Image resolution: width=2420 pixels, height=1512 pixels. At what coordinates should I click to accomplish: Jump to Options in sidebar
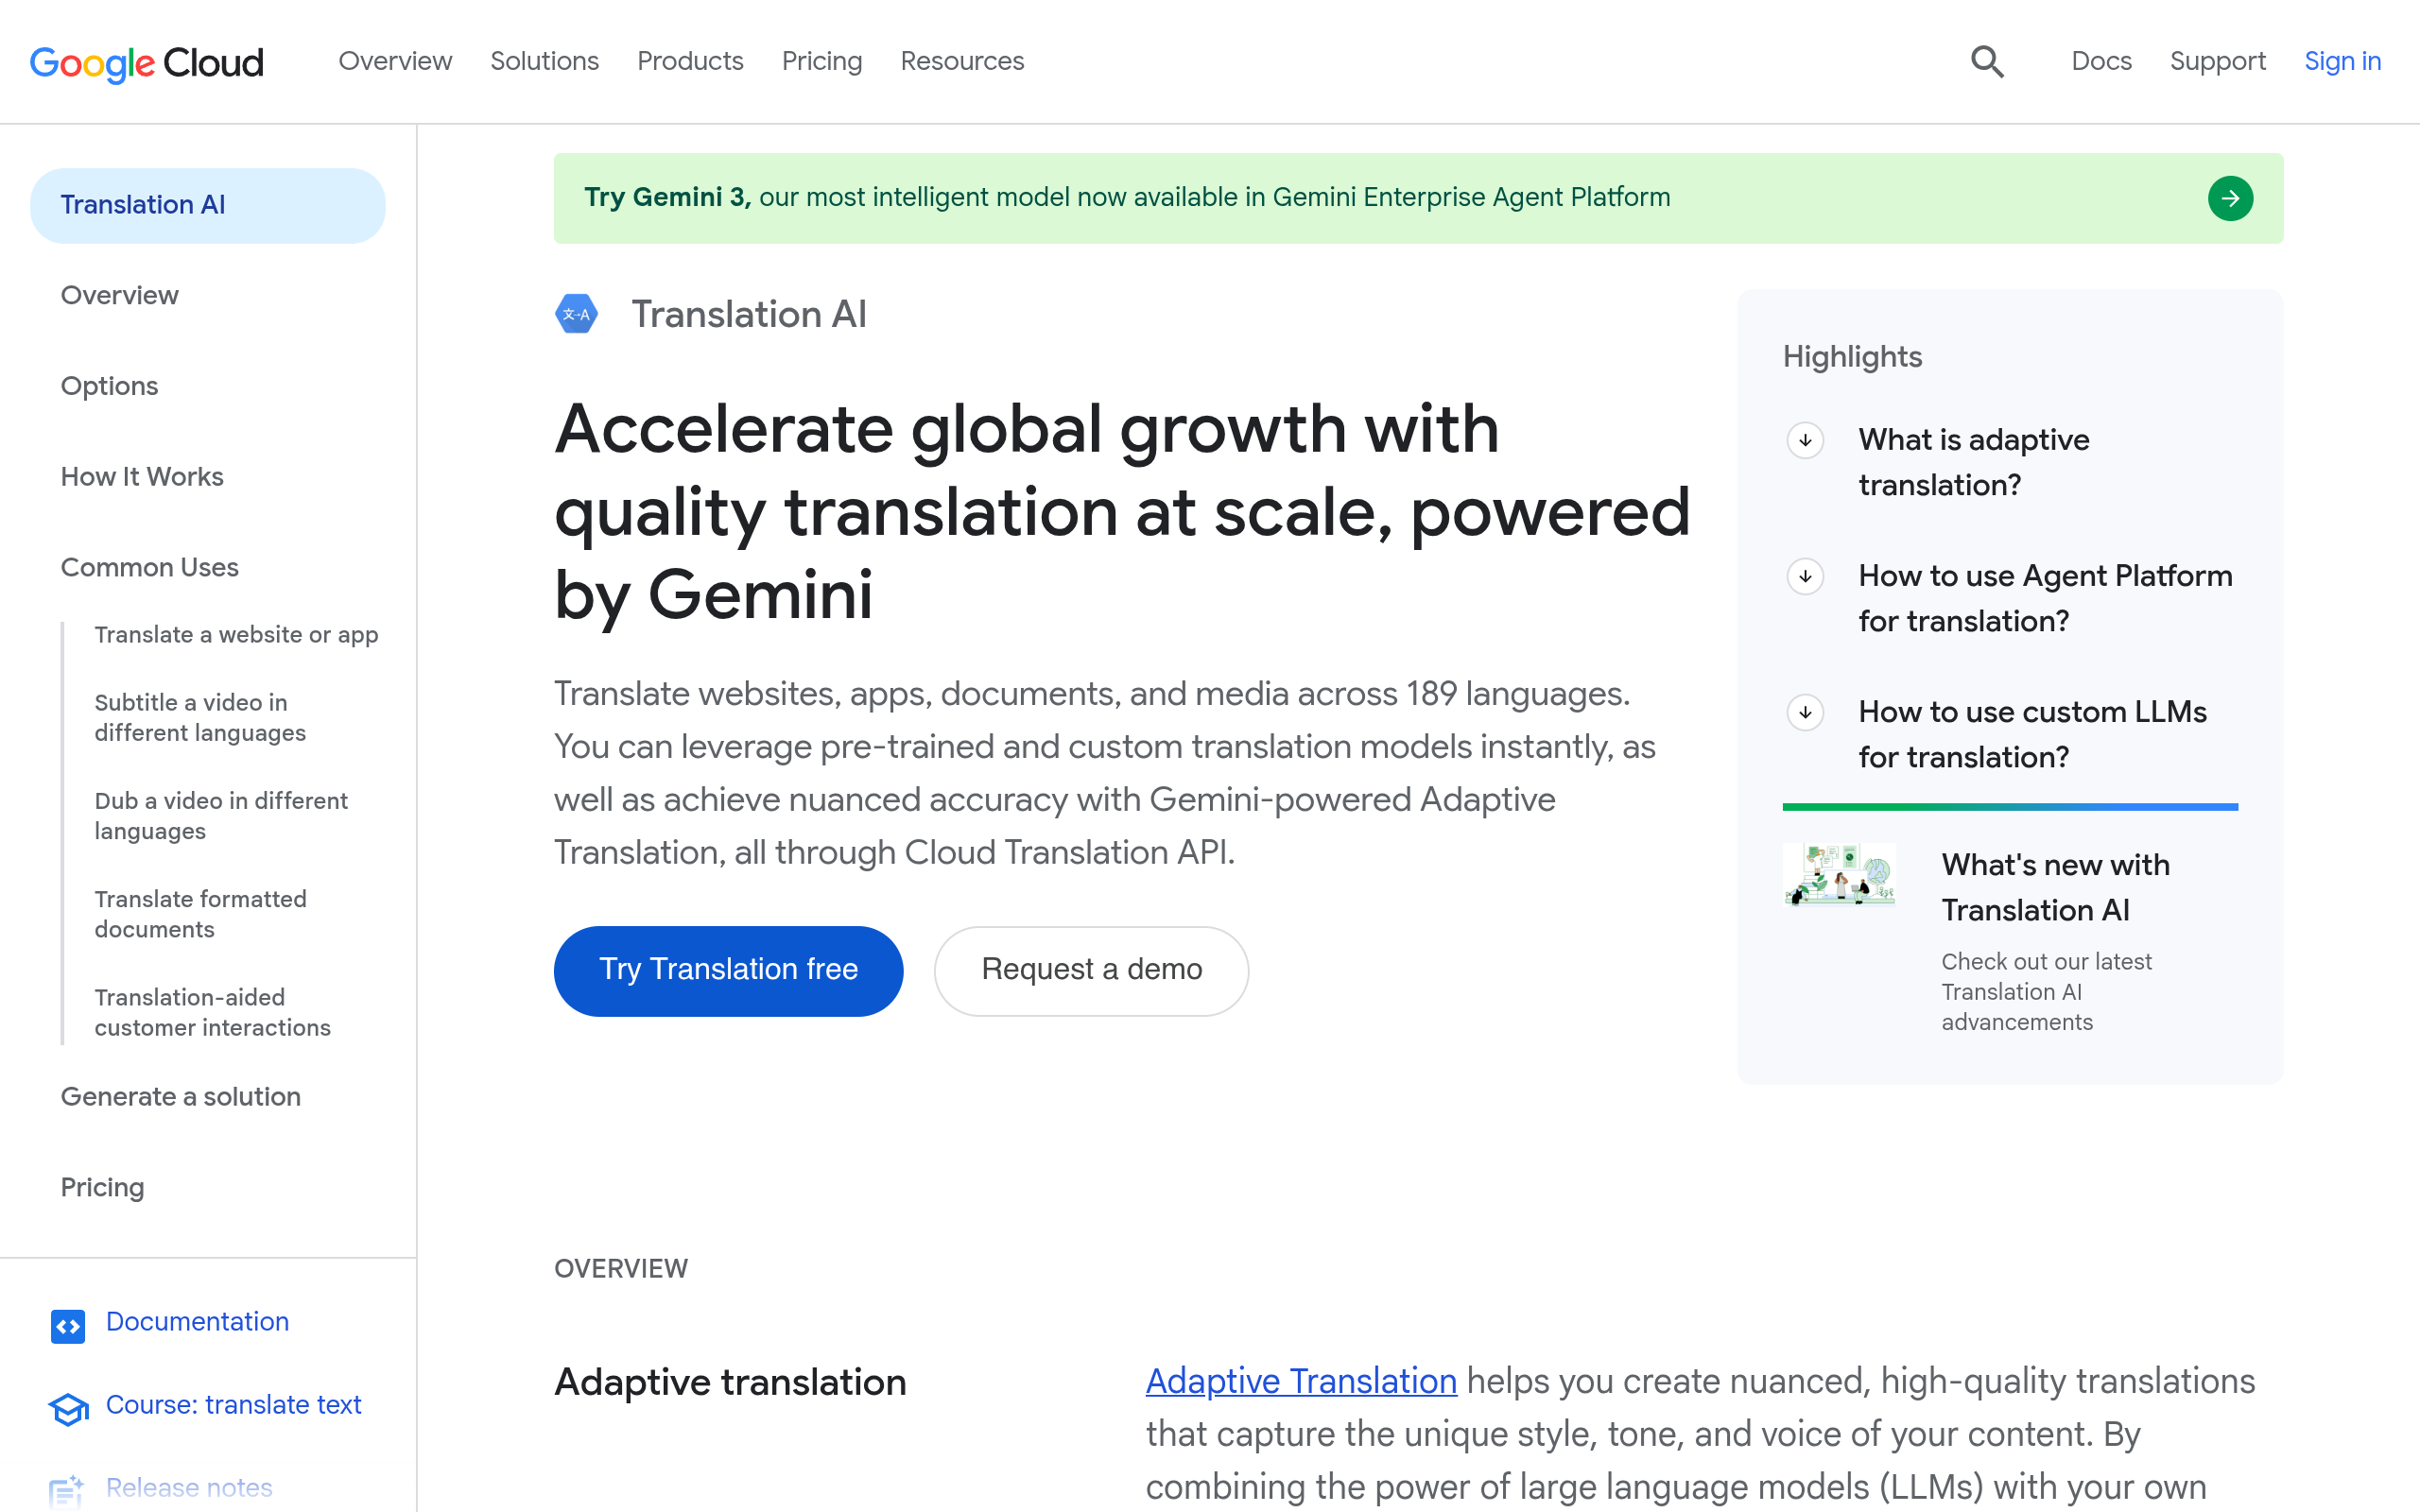(109, 386)
